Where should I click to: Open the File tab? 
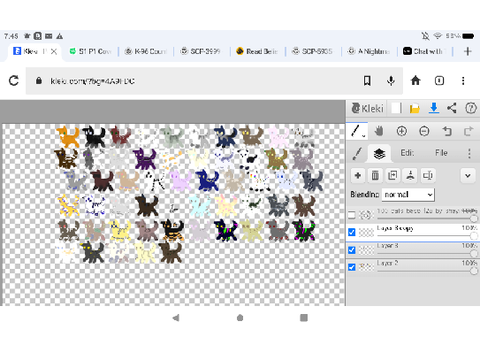(441, 153)
